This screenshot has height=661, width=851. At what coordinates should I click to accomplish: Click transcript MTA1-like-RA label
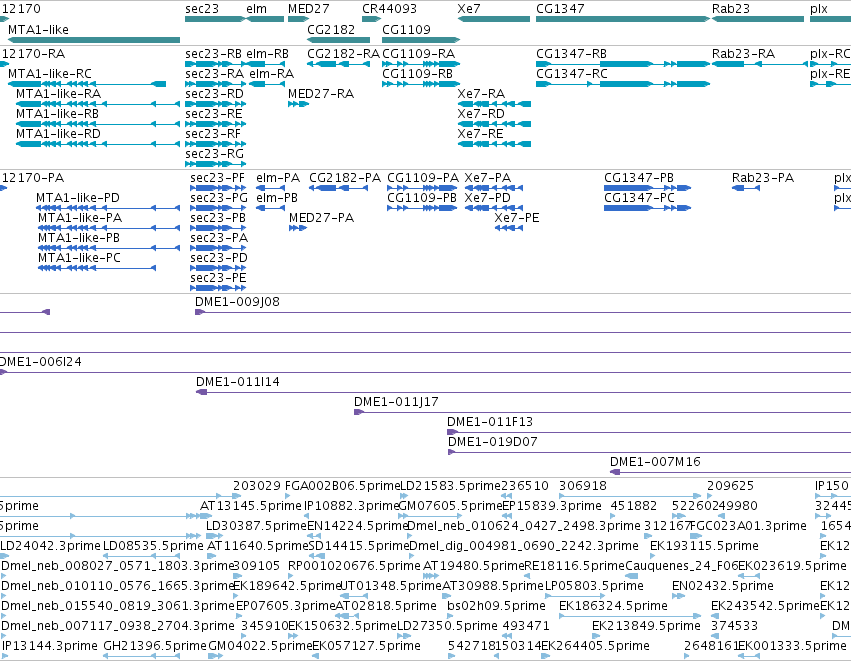(58, 94)
